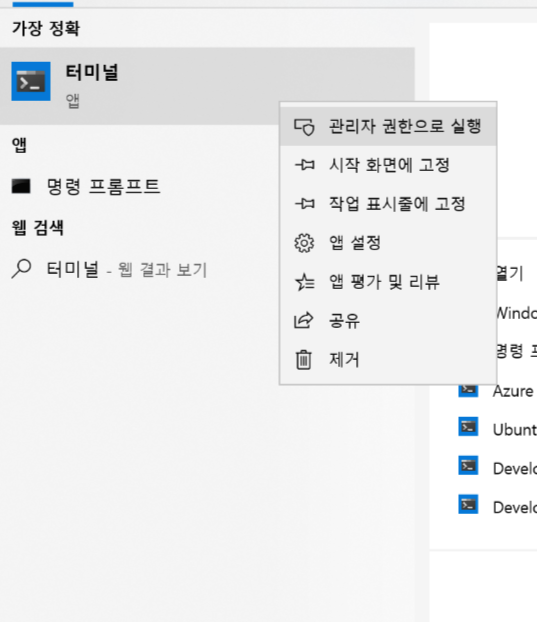537x622 pixels.
Task: Open the 터미널 best match result
Action: tap(207, 86)
